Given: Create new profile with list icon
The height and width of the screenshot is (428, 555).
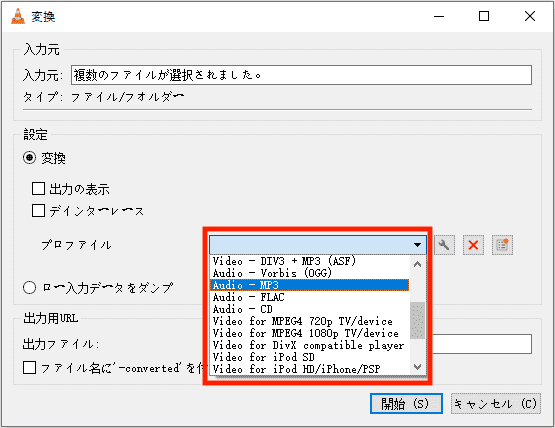Looking at the screenshot, I should pyautogui.click(x=502, y=245).
